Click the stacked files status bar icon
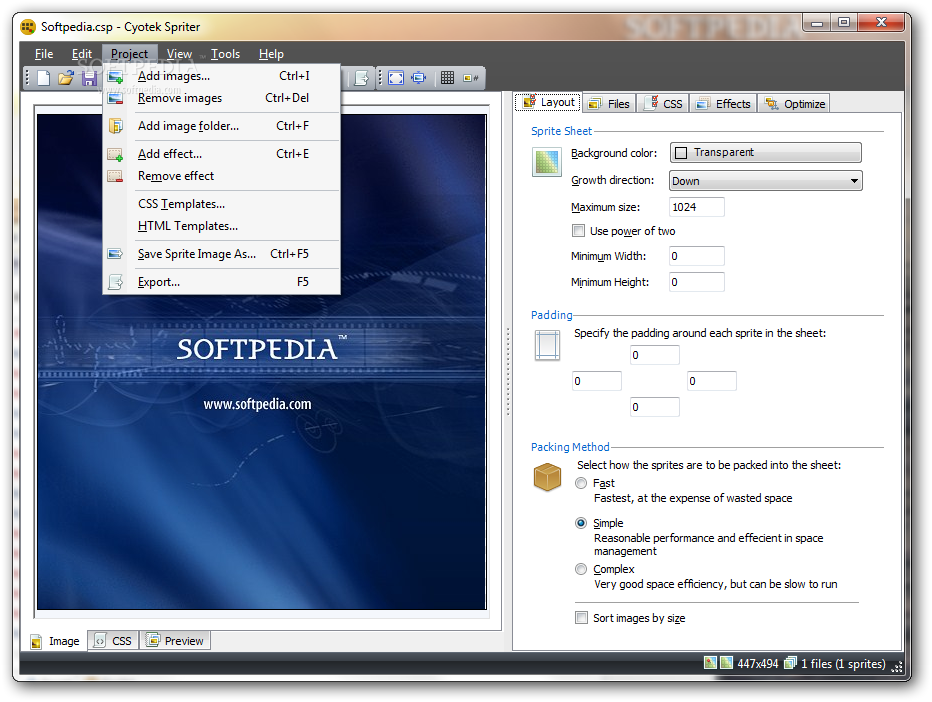 [790, 663]
